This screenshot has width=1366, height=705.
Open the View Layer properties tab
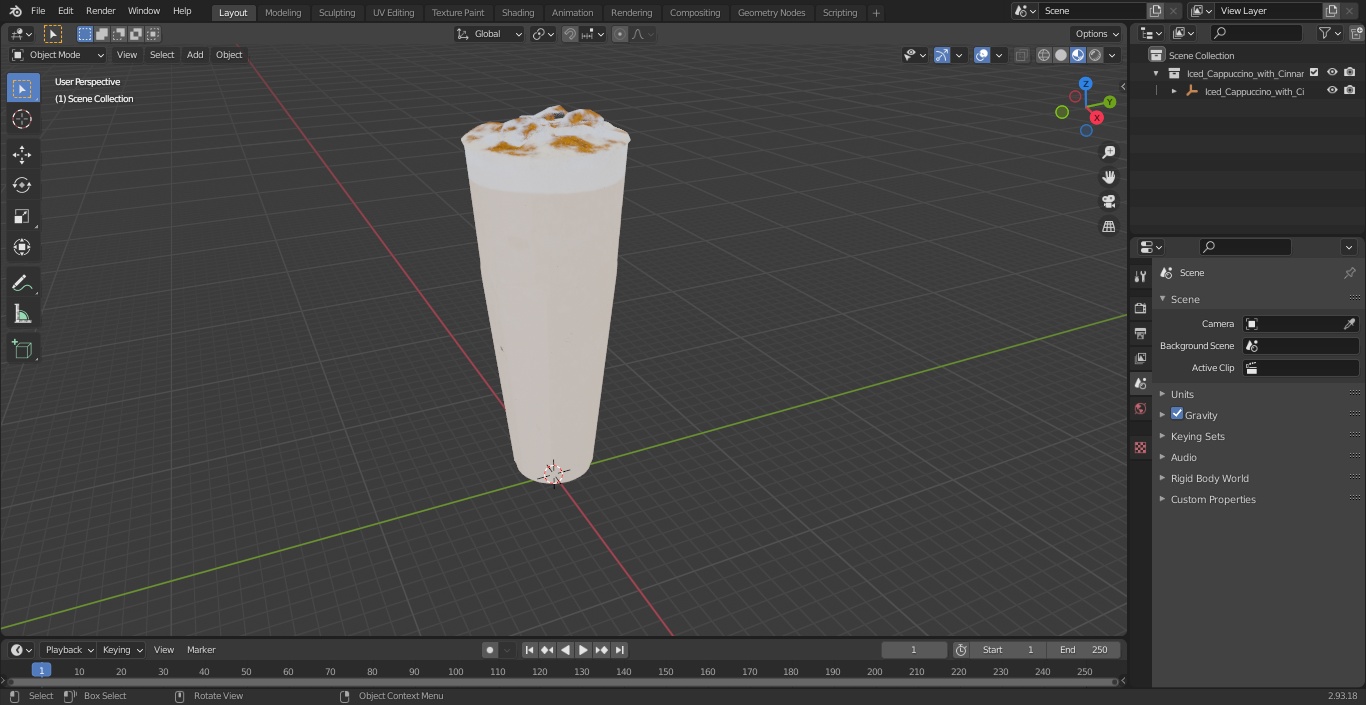point(1140,358)
